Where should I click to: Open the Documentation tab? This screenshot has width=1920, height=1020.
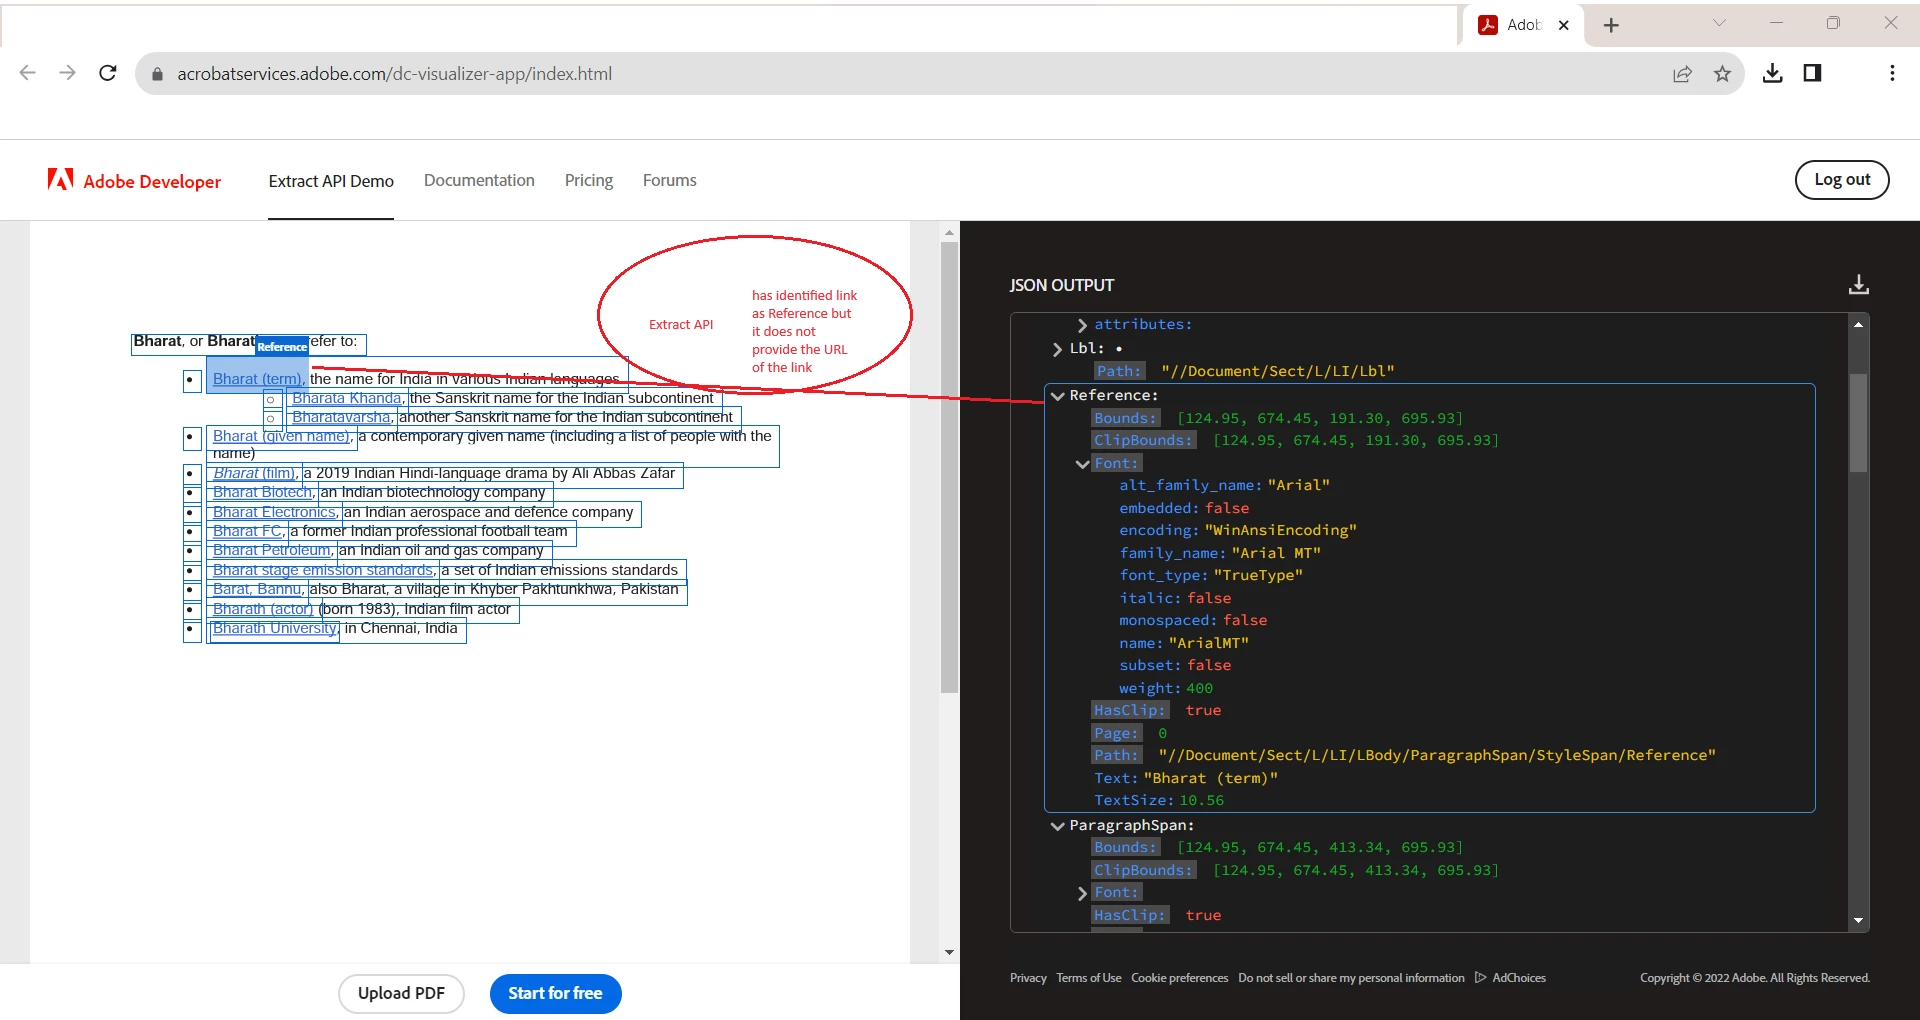[x=479, y=181]
